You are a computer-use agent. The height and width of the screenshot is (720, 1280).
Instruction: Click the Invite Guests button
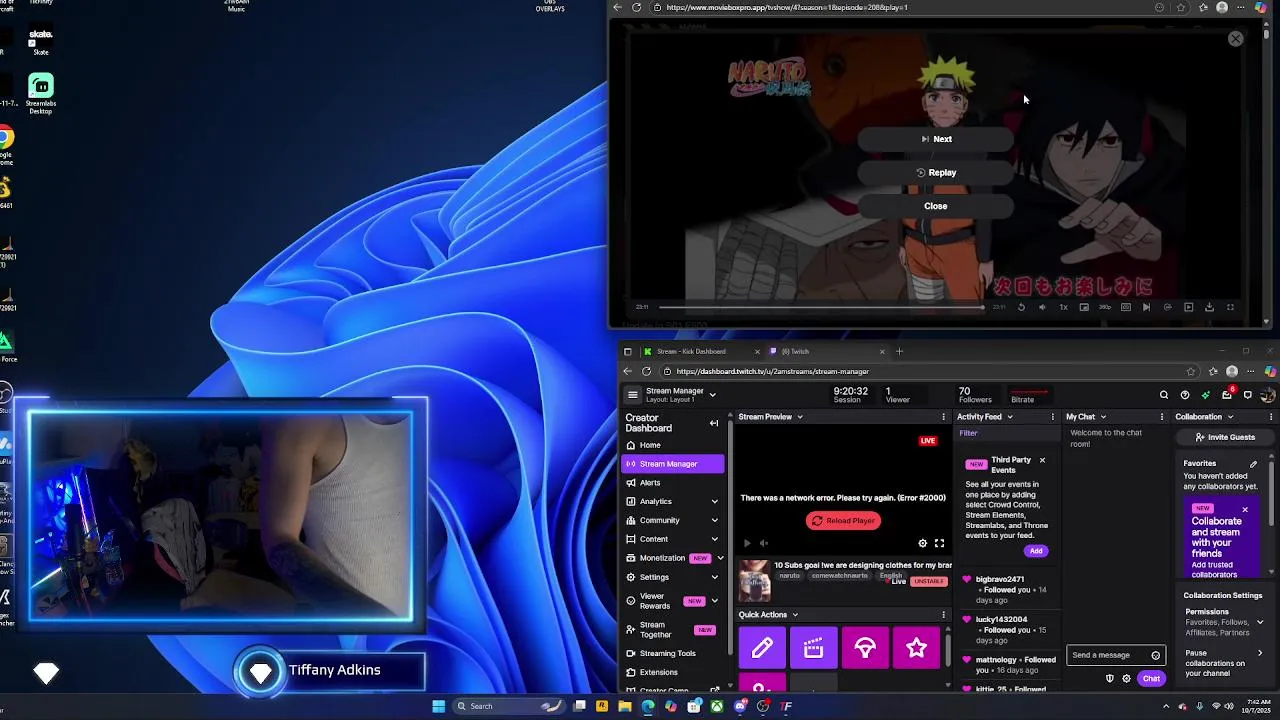pyautogui.click(x=1224, y=437)
